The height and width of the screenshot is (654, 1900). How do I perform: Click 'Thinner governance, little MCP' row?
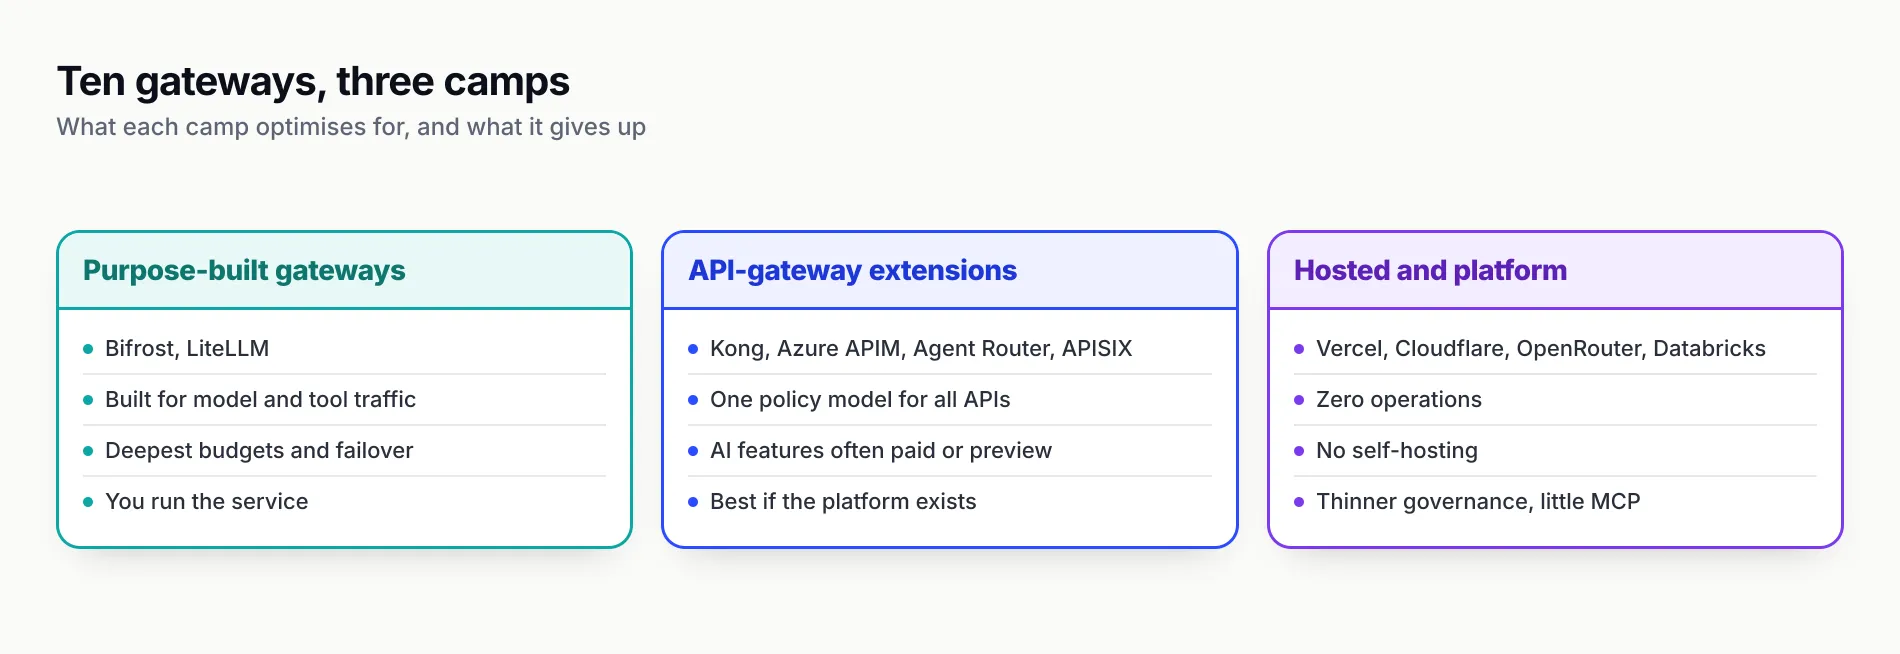click(1555, 501)
